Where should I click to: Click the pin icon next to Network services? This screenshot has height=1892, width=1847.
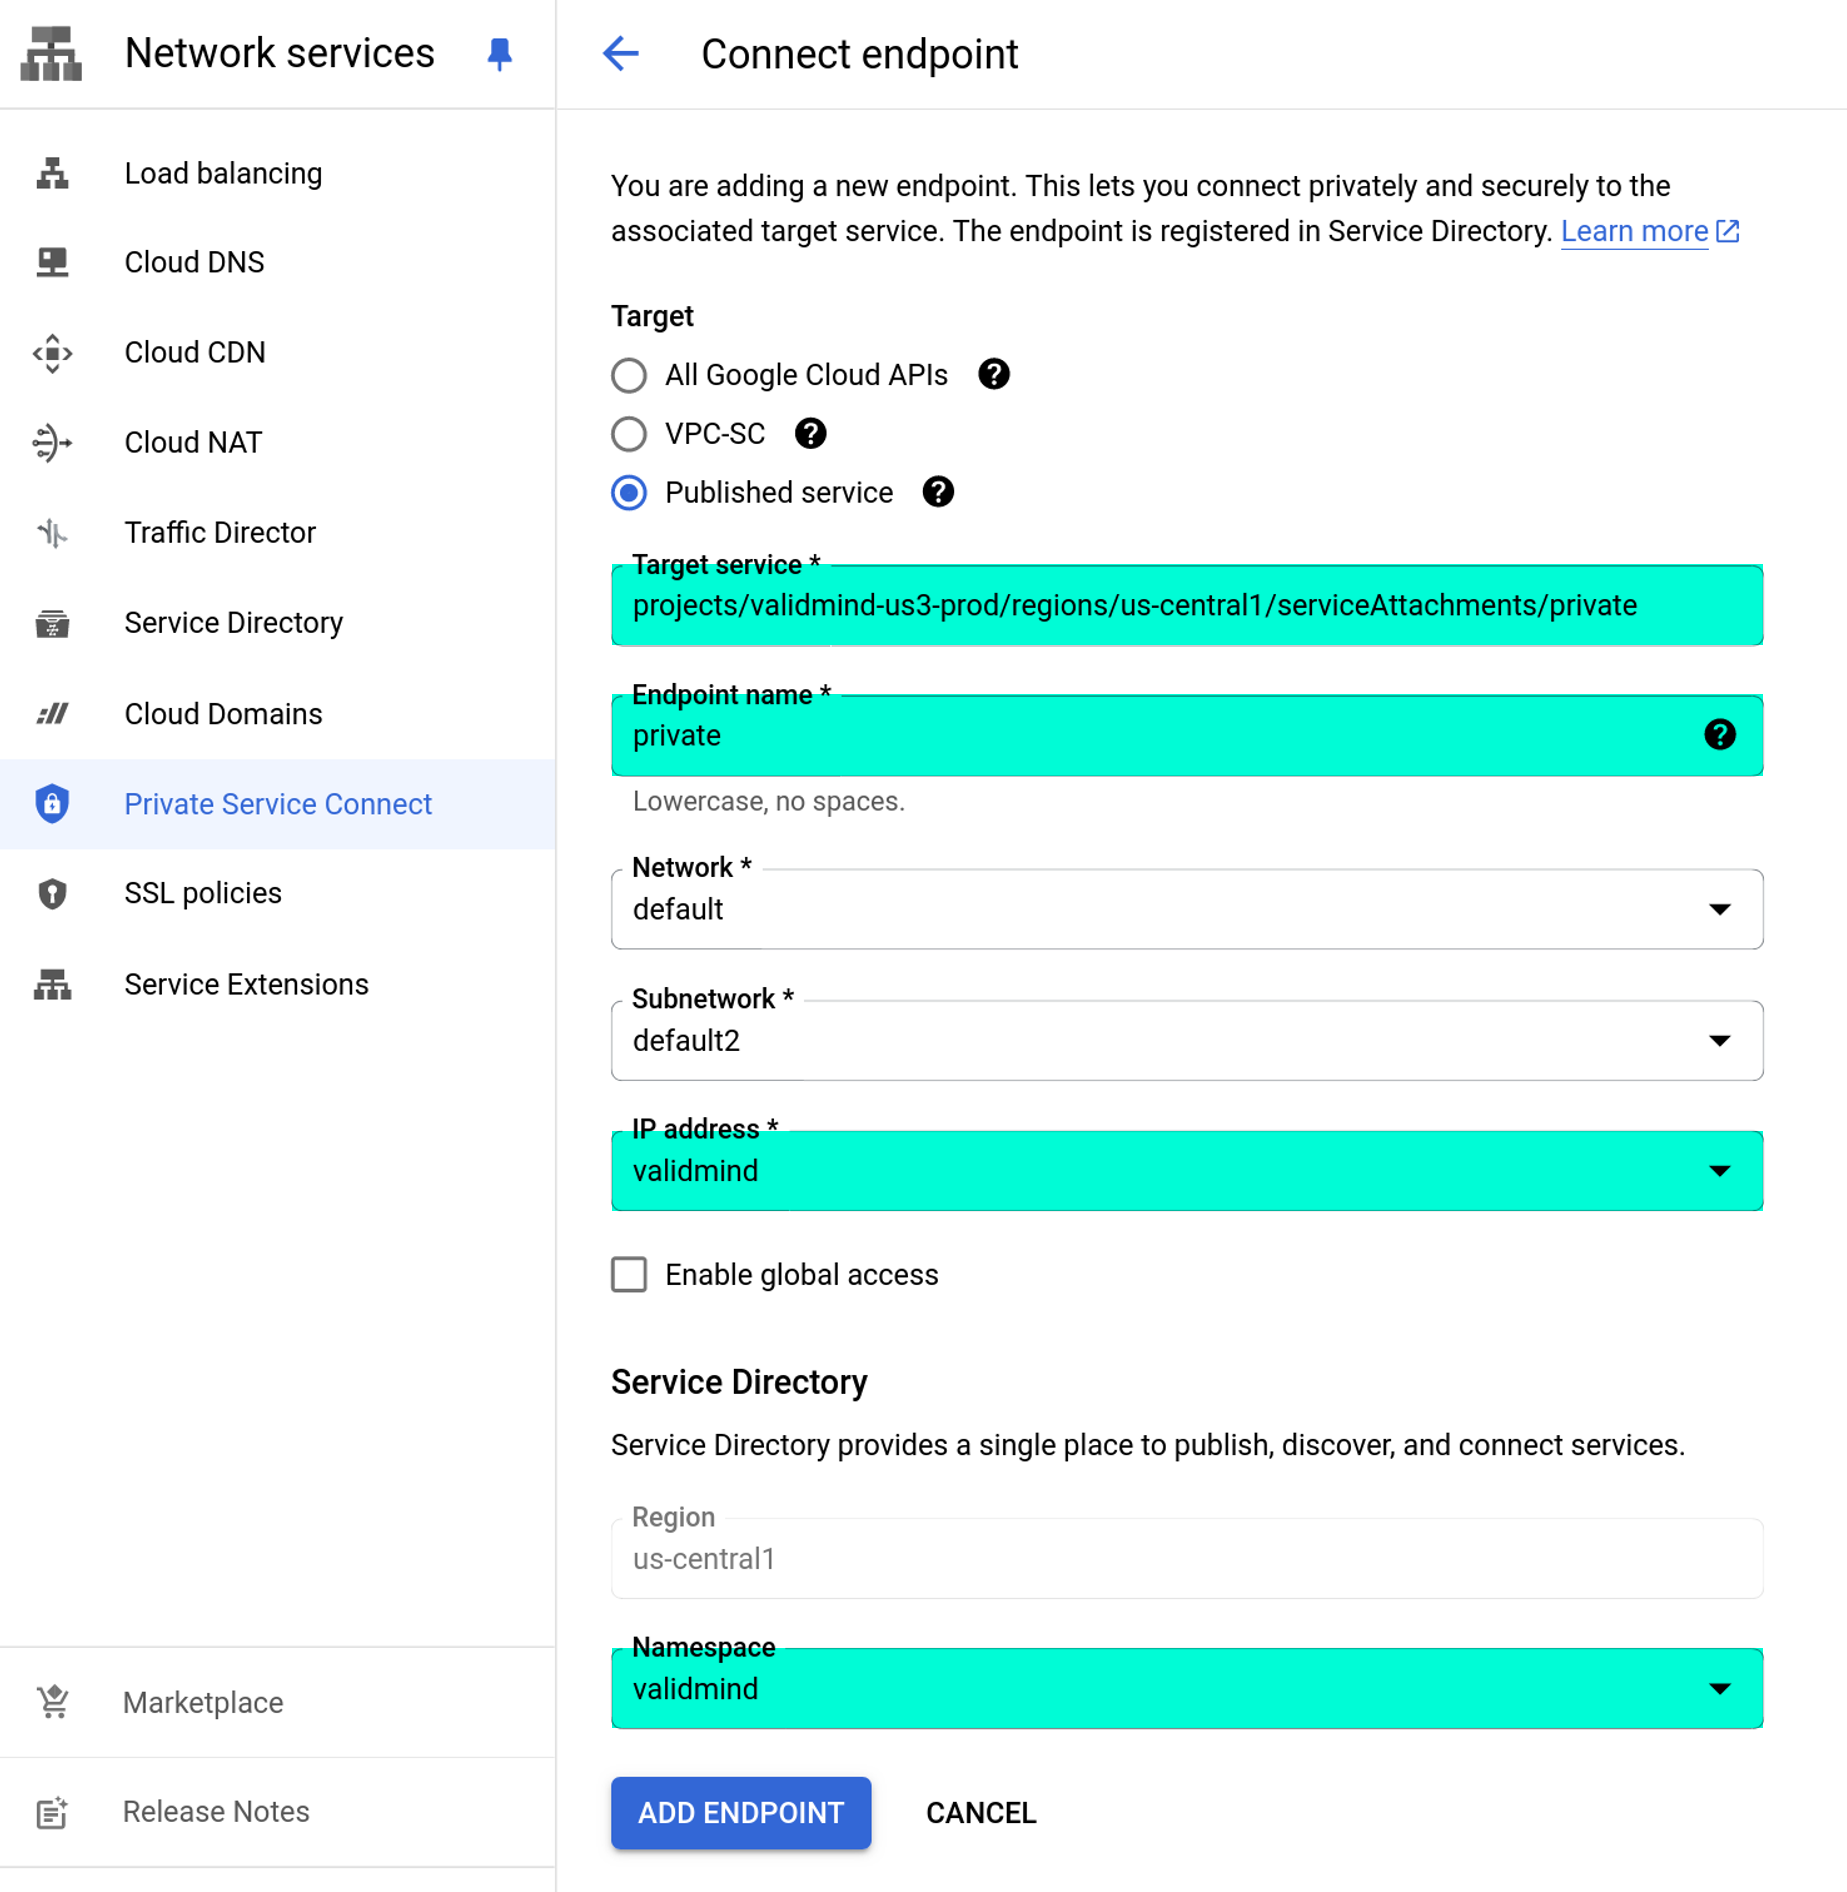click(x=499, y=54)
